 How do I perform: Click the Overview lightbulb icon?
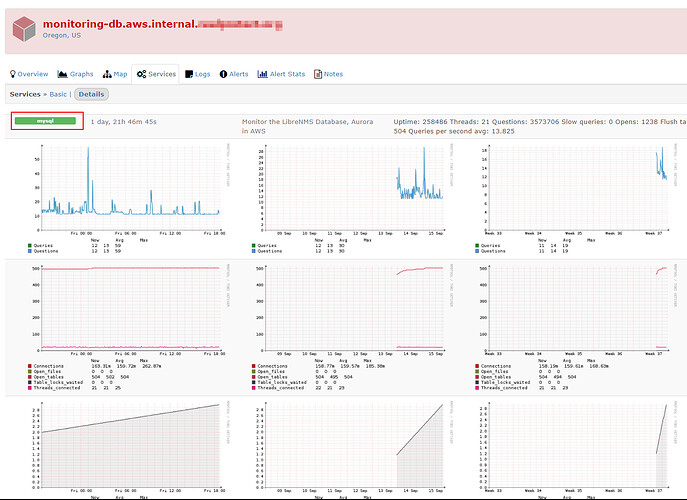(13, 74)
